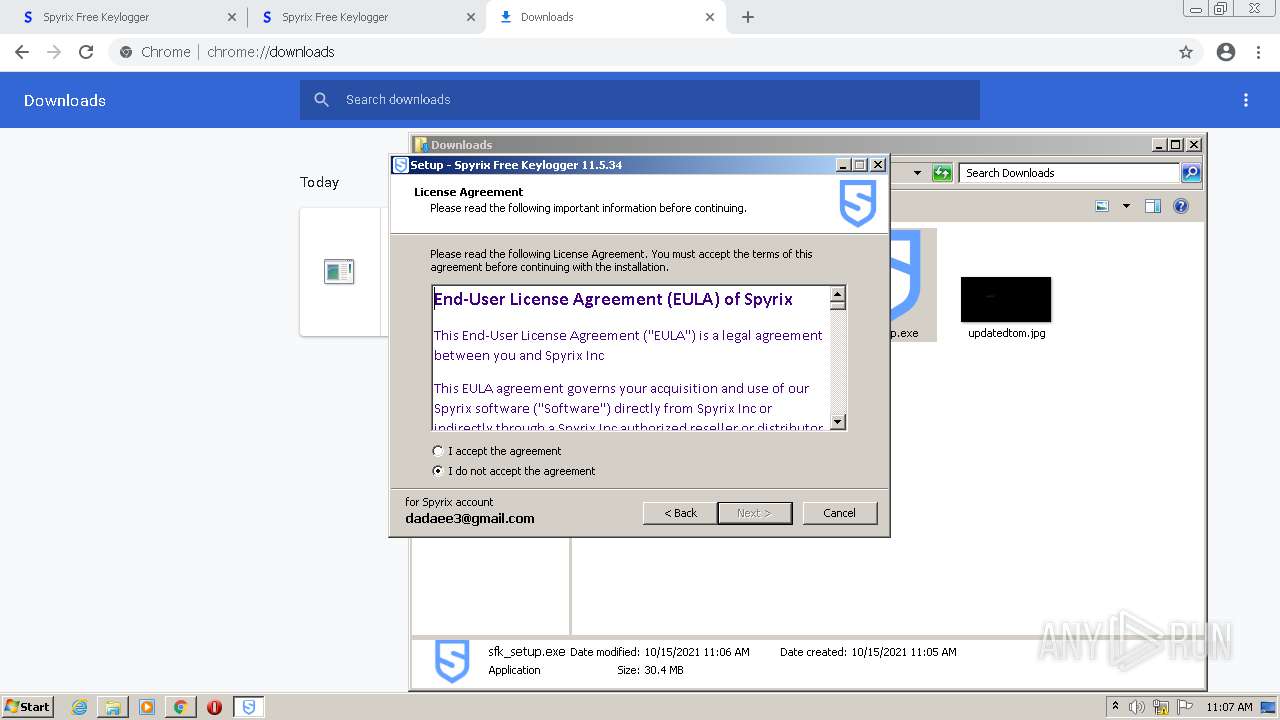Open Explorer help with the question mark icon
Image resolution: width=1280 pixels, height=720 pixels.
click(x=1181, y=206)
